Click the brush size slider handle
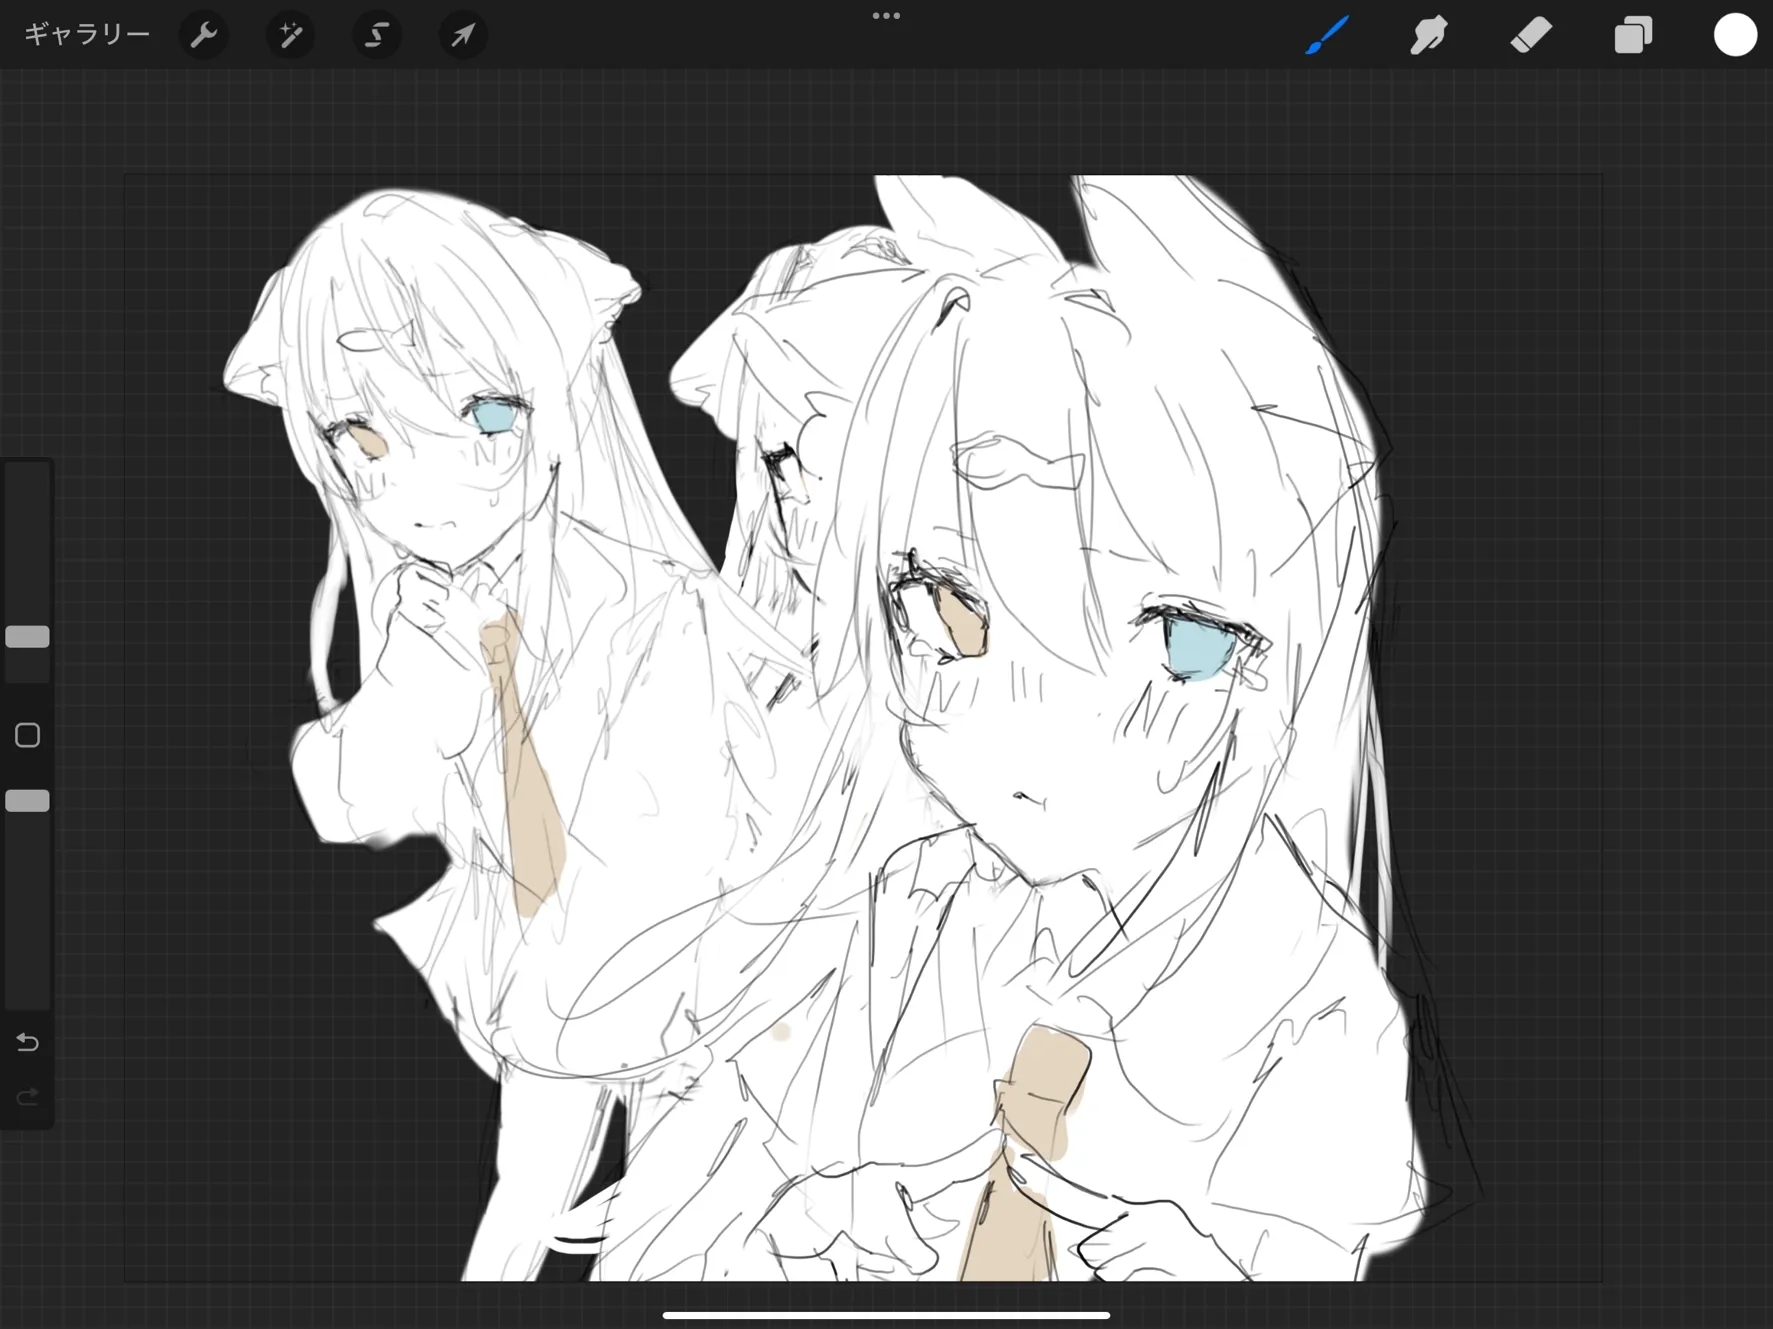This screenshot has width=1773, height=1329. [x=27, y=637]
